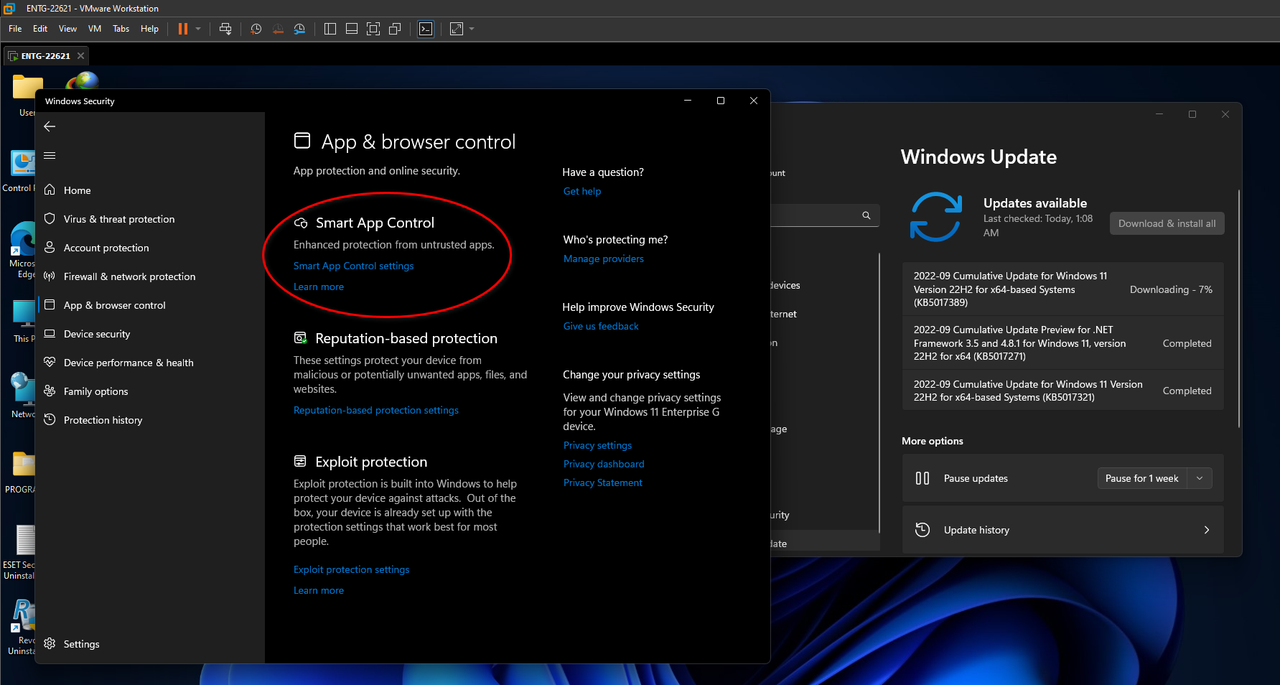Enter full screen mode in VMware toolbar

373,29
